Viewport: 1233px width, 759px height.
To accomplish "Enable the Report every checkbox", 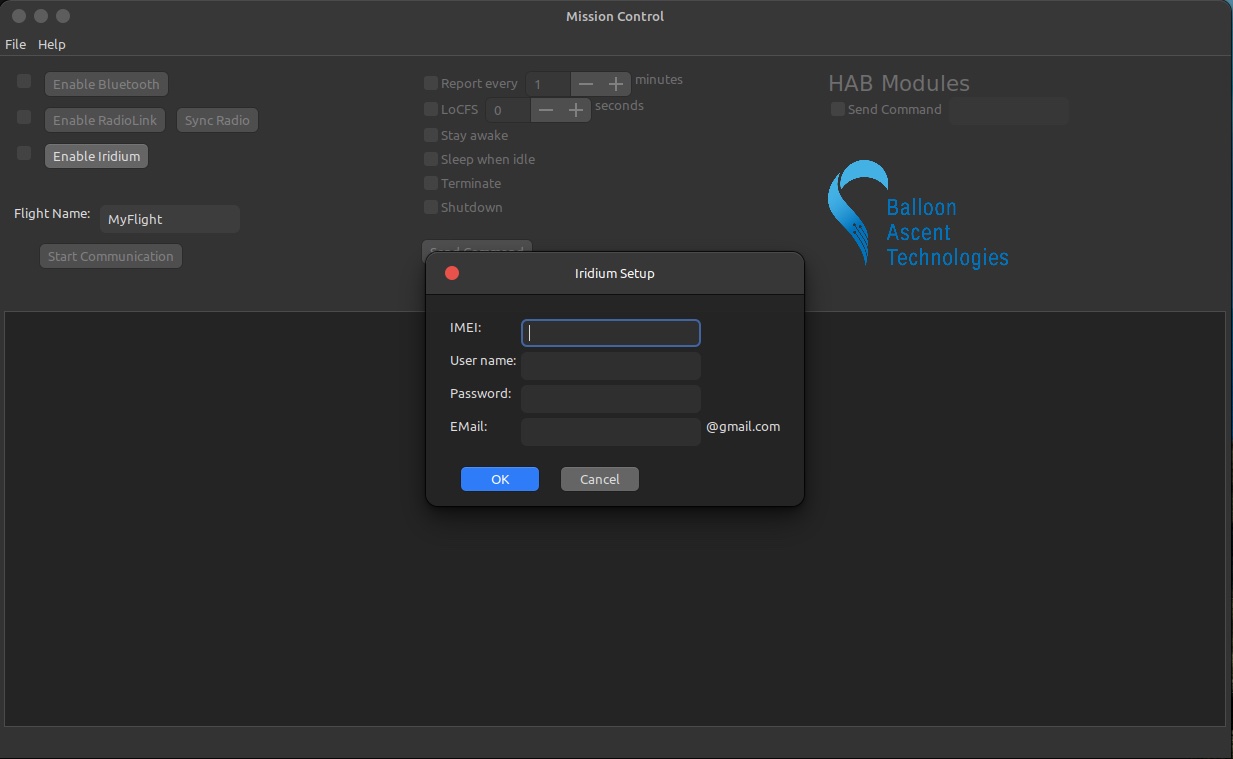I will (430, 83).
